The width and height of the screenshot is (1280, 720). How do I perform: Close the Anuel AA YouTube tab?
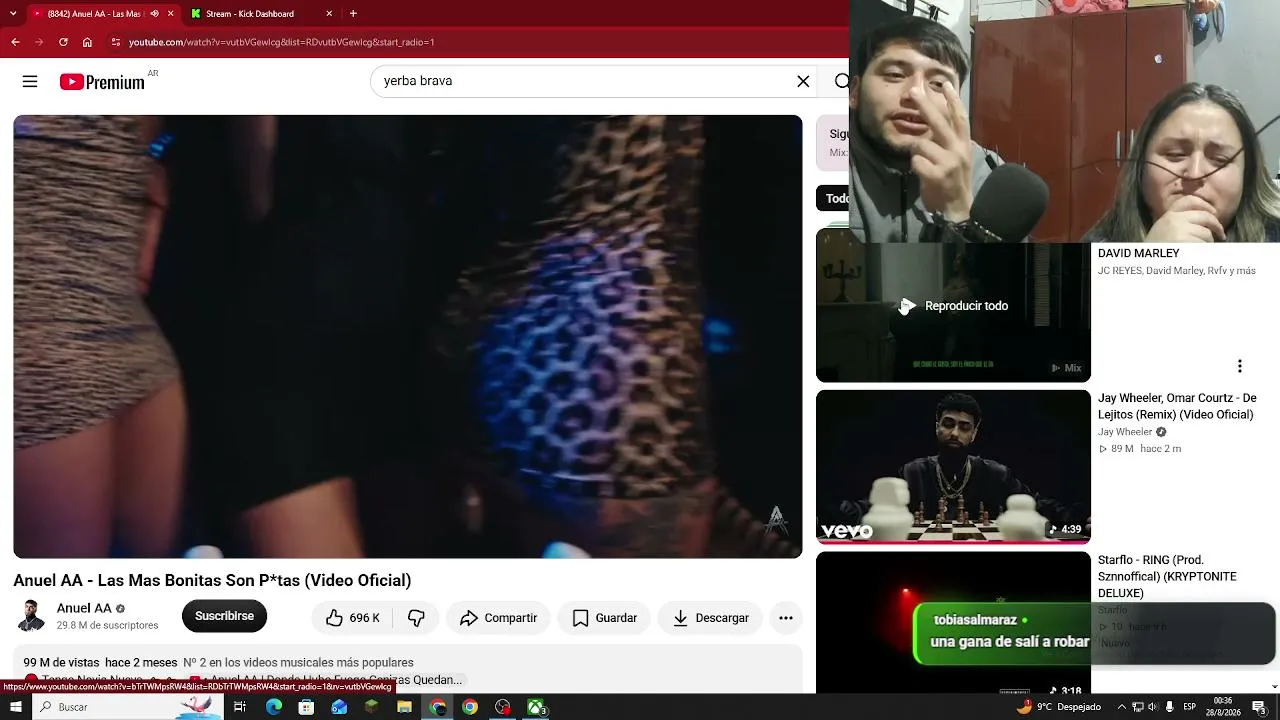170,14
